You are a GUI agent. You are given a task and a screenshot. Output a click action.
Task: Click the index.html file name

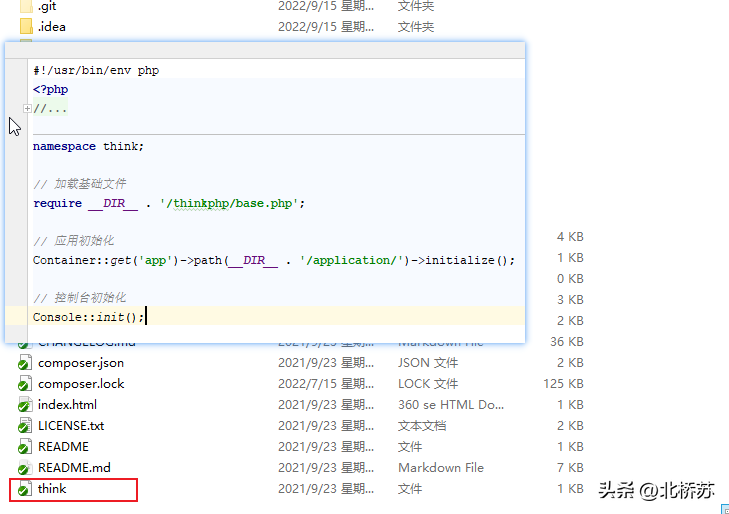point(67,405)
